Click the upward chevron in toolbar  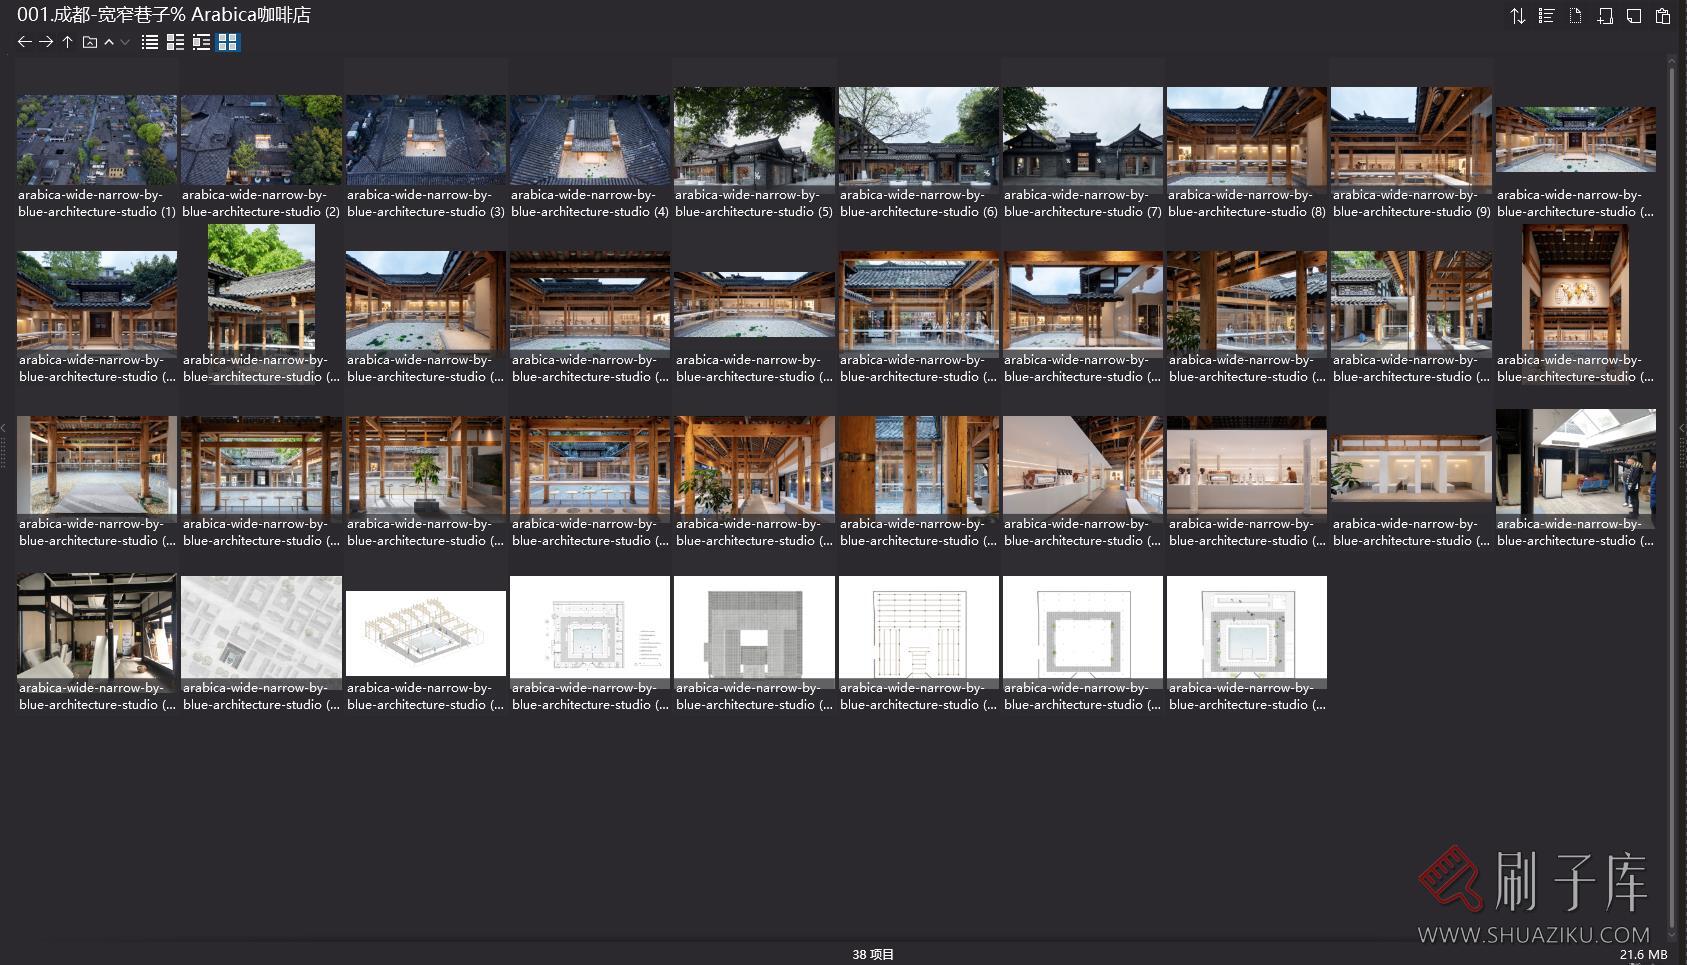109,42
